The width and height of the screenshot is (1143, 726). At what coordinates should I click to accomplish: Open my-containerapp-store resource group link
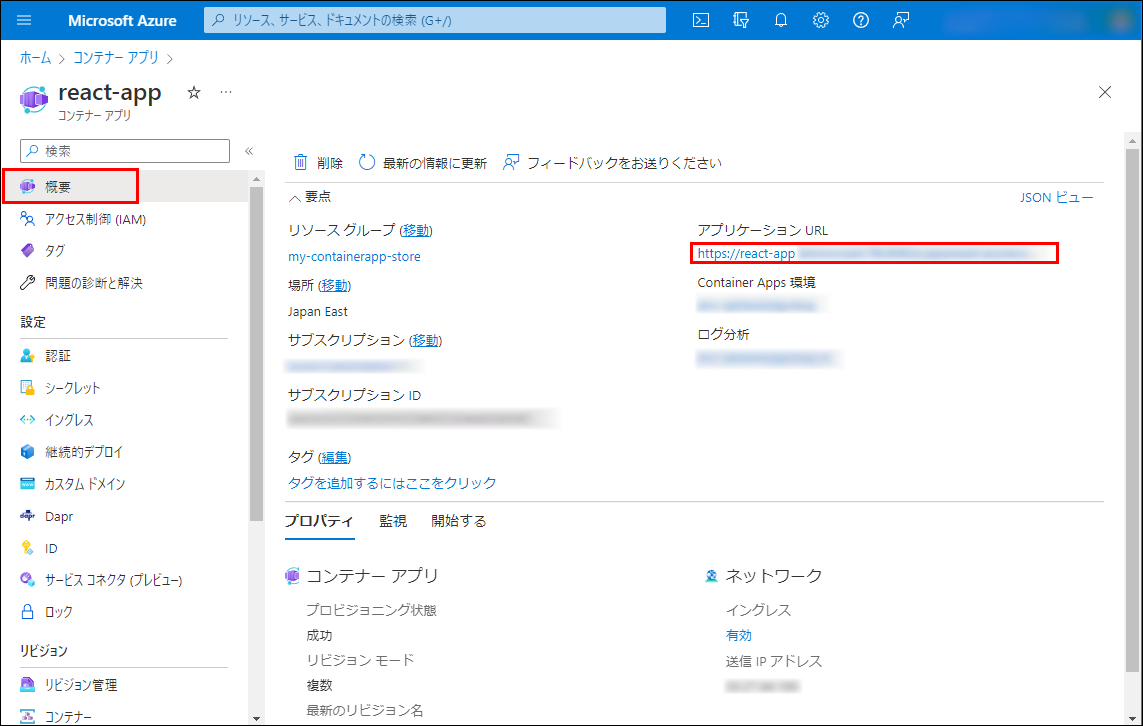(354, 257)
